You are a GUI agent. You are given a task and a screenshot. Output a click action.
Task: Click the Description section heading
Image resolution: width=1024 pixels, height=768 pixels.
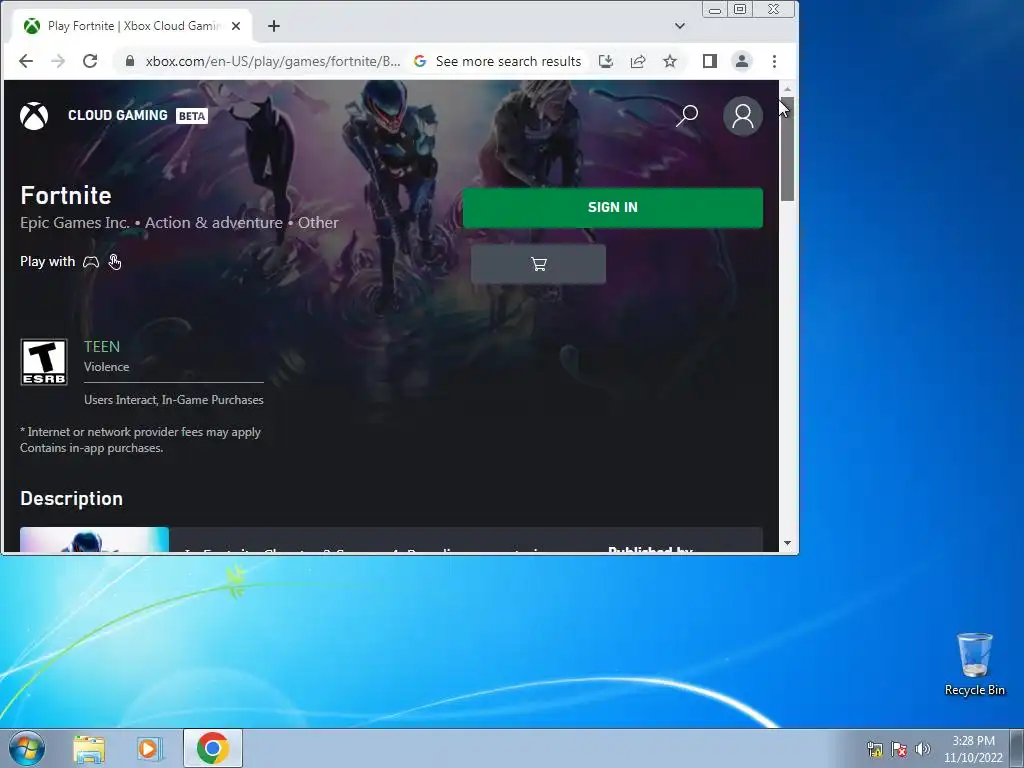[x=71, y=498]
